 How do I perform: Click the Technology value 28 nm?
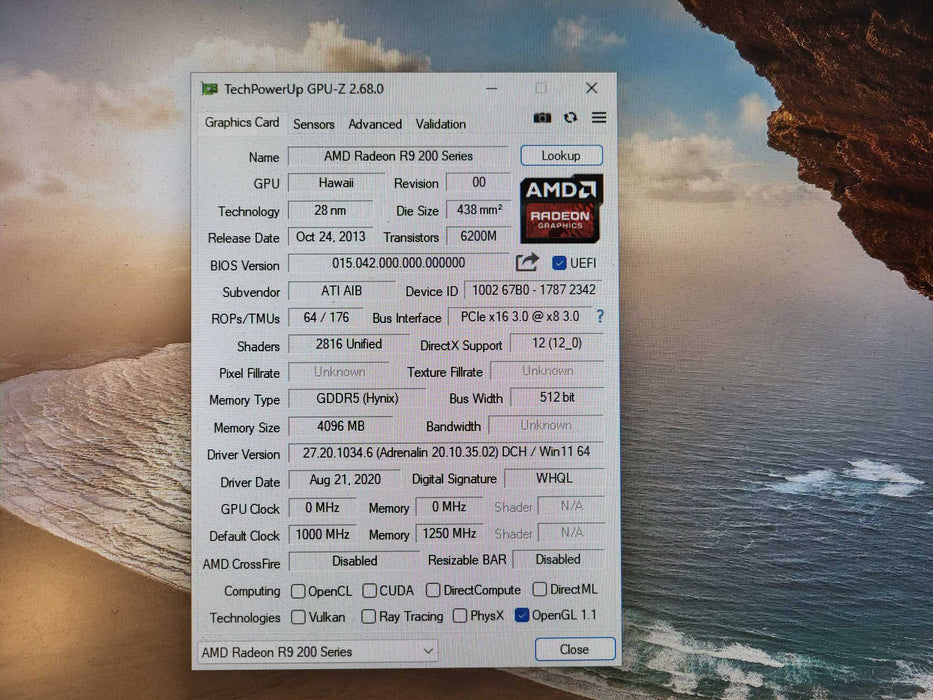click(330, 210)
